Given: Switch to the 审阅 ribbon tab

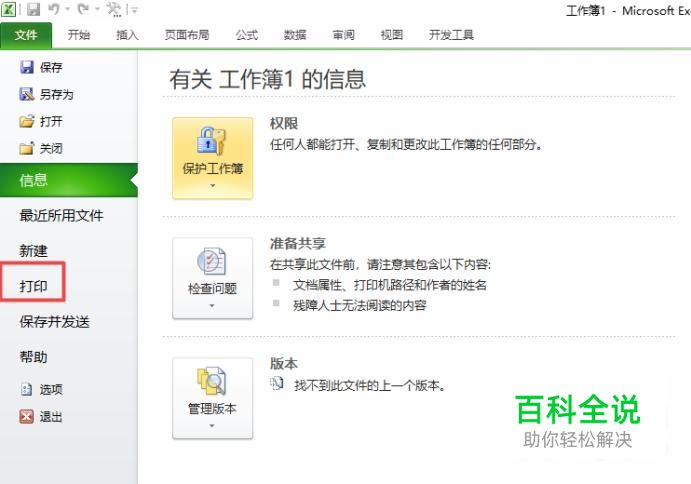Looking at the screenshot, I should pos(343,35).
